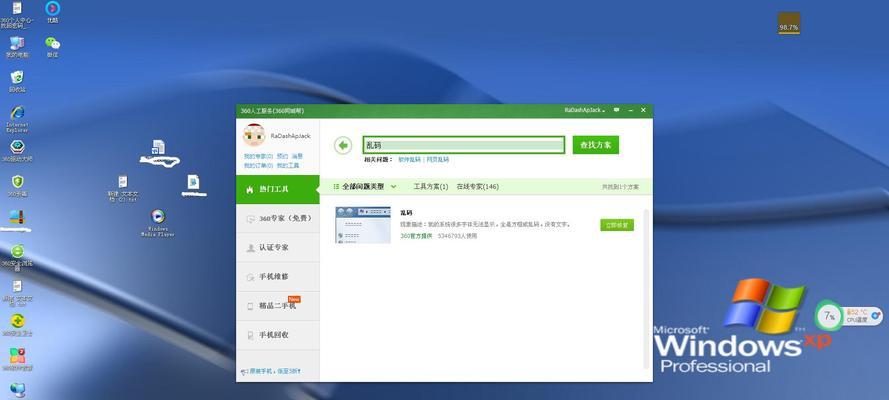This screenshot has width=889, height=400.
Task: Select 认证专家 in the sidebar
Action: click(x=278, y=248)
